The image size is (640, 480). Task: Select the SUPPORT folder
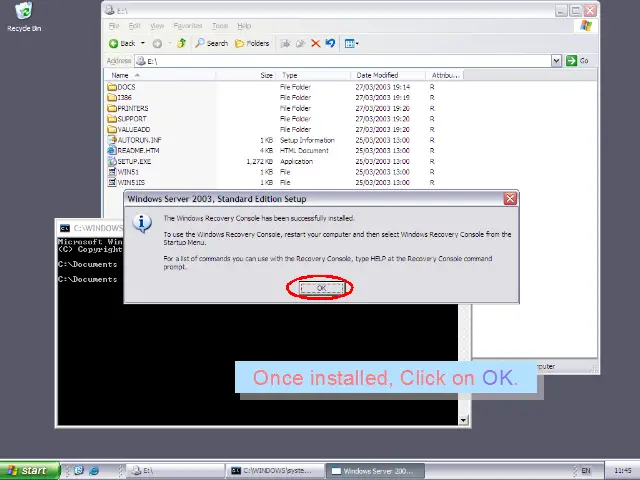pyautogui.click(x=127, y=119)
